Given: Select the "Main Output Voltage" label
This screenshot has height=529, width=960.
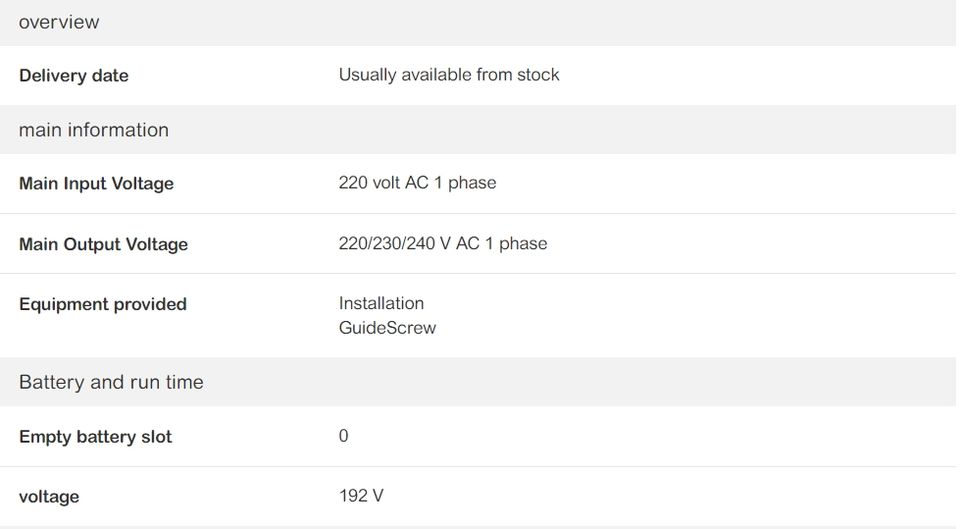Looking at the screenshot, I should coord(103,245).
